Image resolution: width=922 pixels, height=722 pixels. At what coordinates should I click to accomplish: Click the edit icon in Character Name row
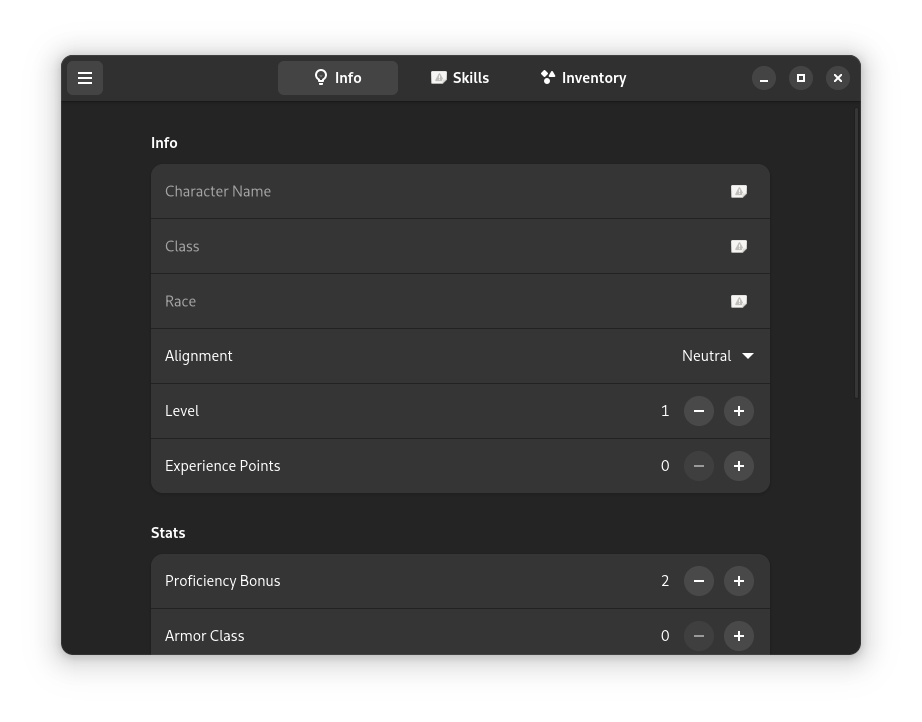click(x=739, y=192)
